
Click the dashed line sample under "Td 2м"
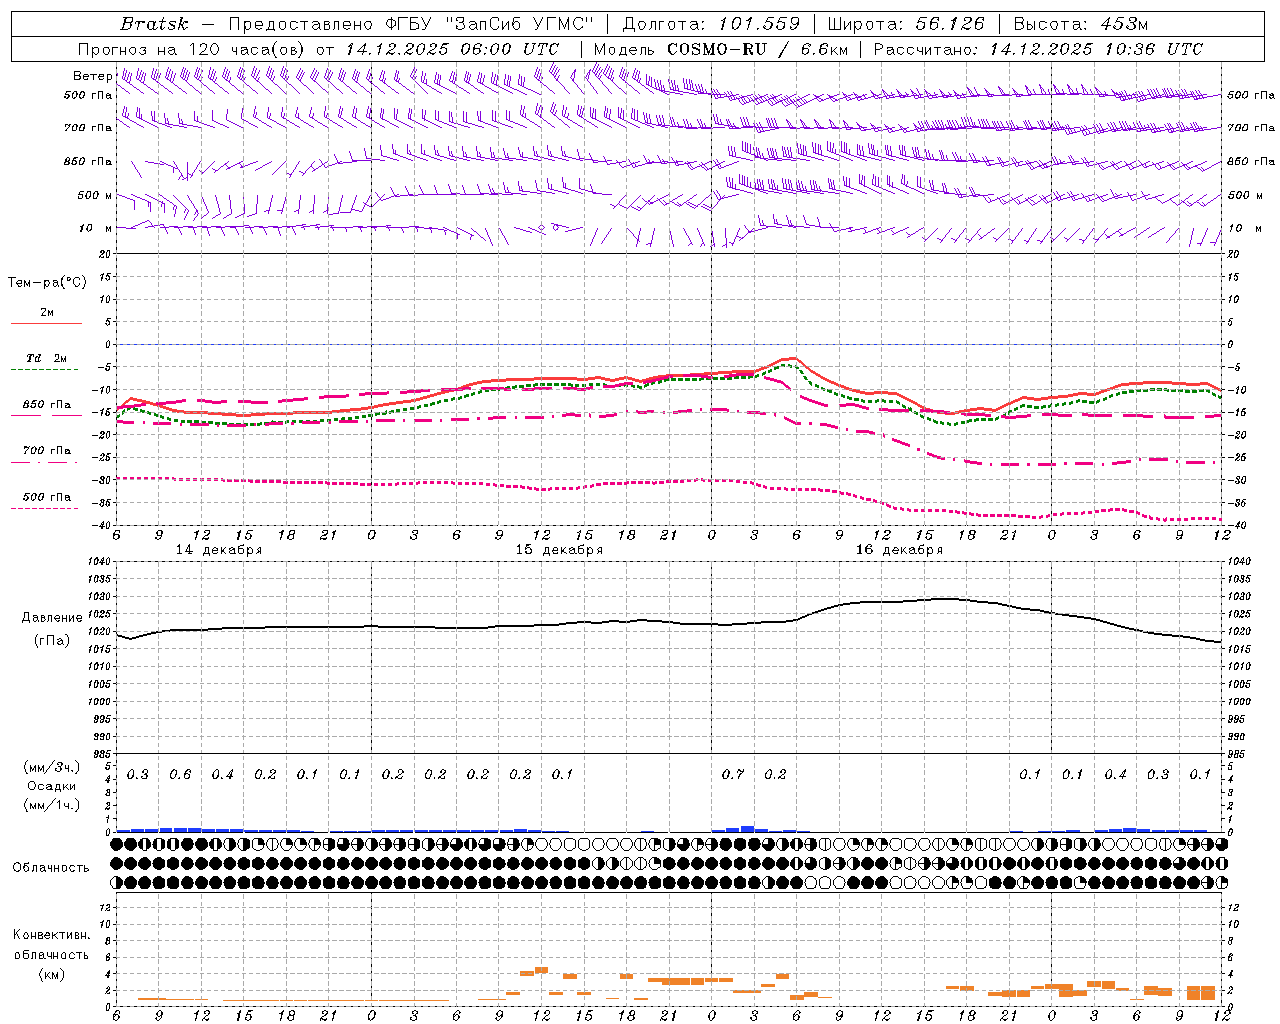click(46, 370)
